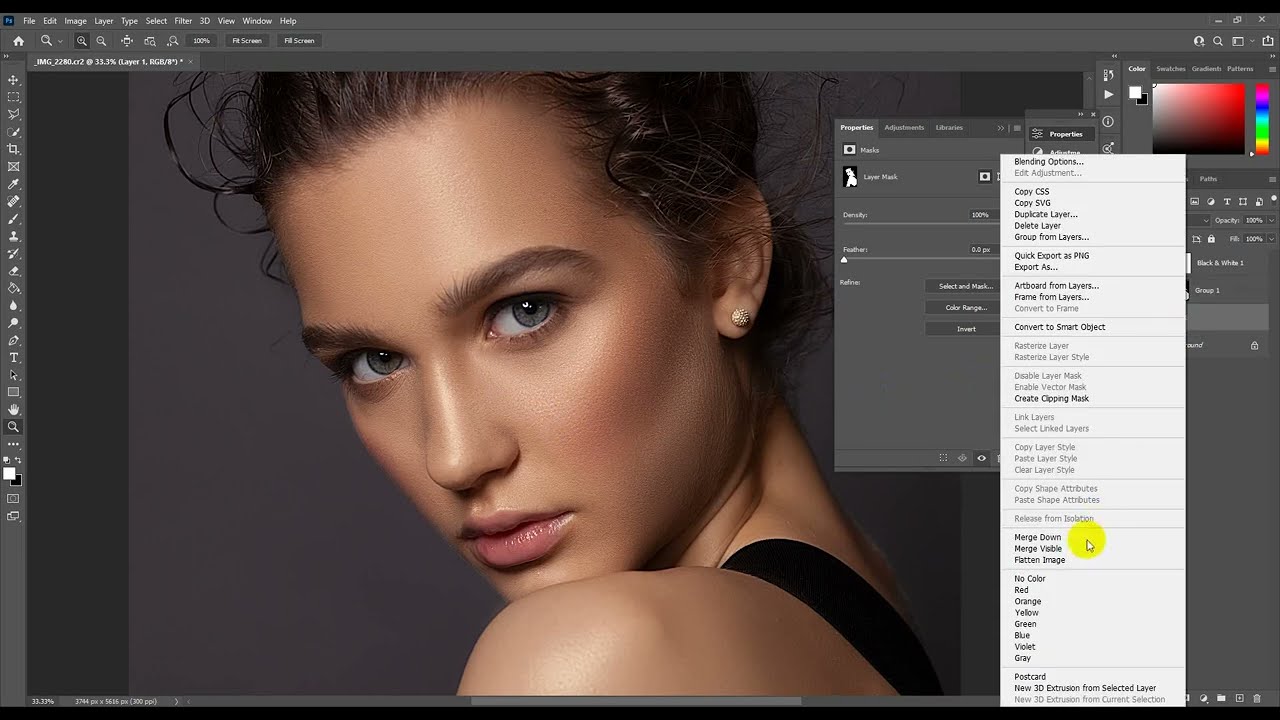
Task: Select the Blur tool
Action: (x=14, y=305)
